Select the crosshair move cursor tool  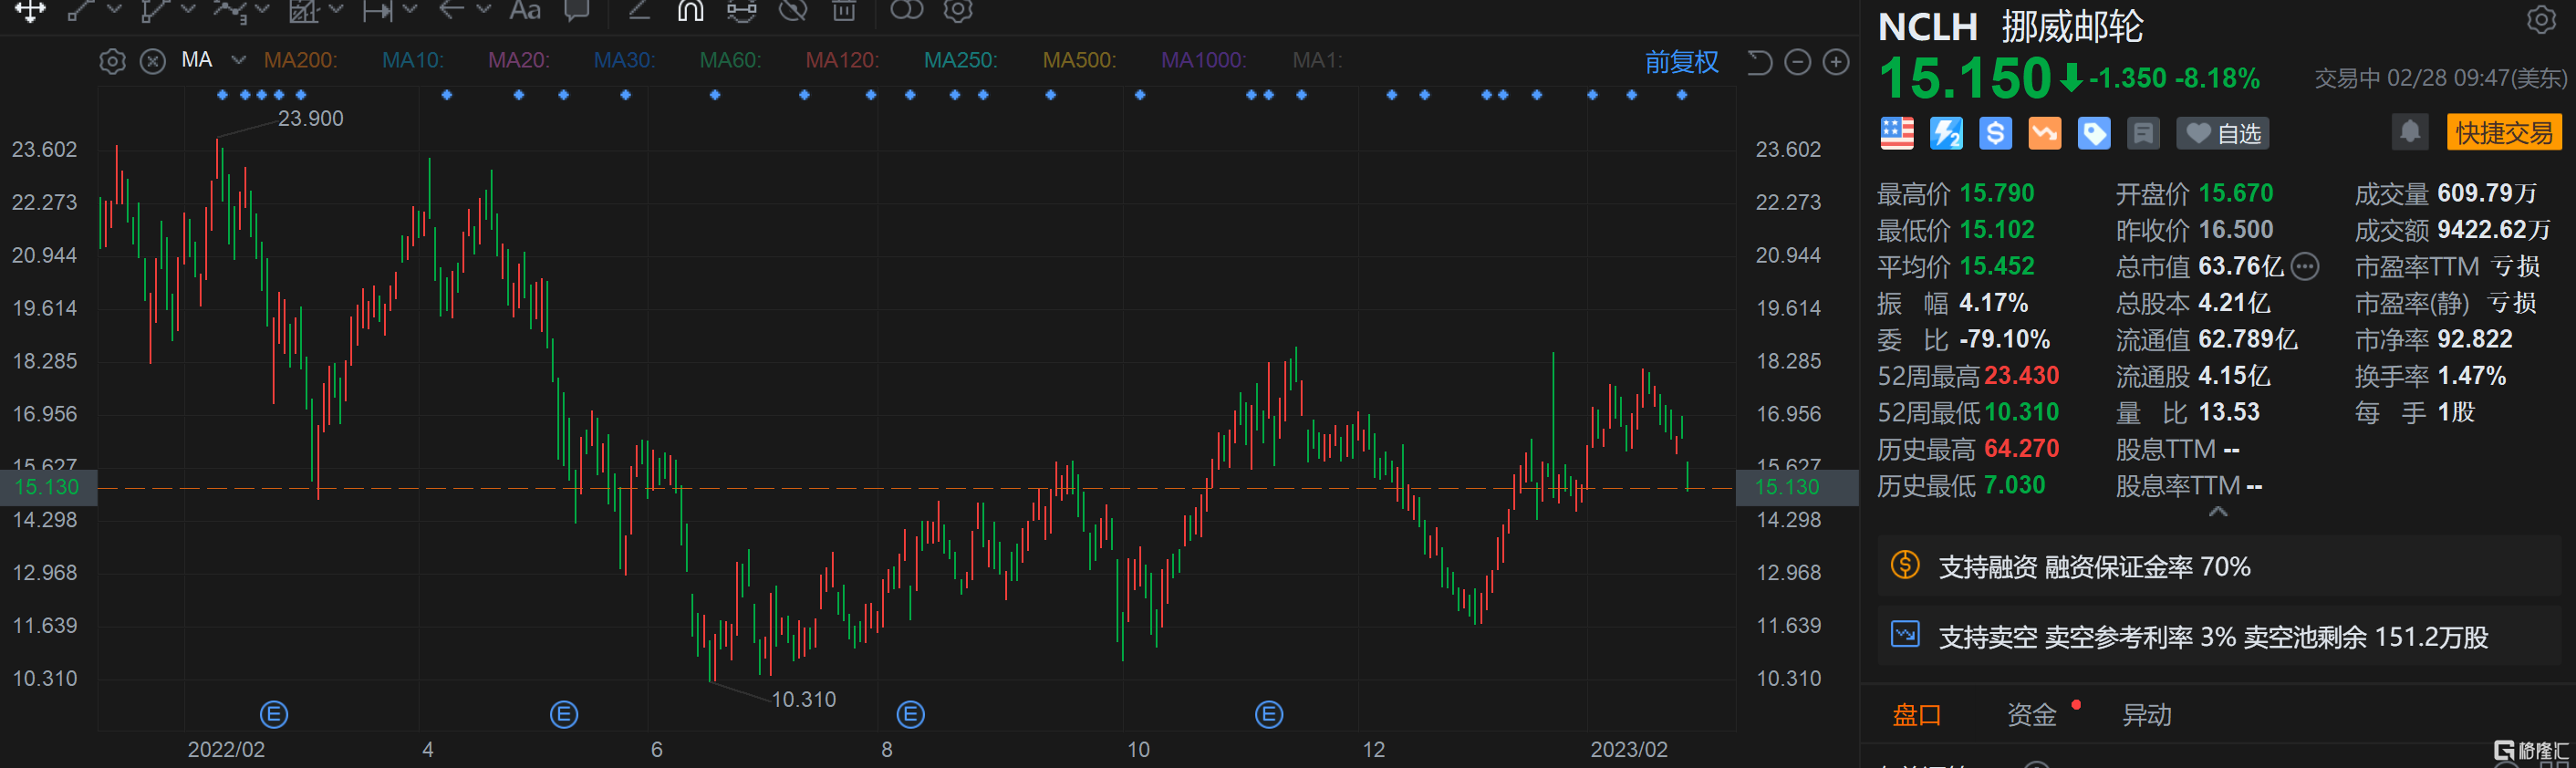(30, 11)
